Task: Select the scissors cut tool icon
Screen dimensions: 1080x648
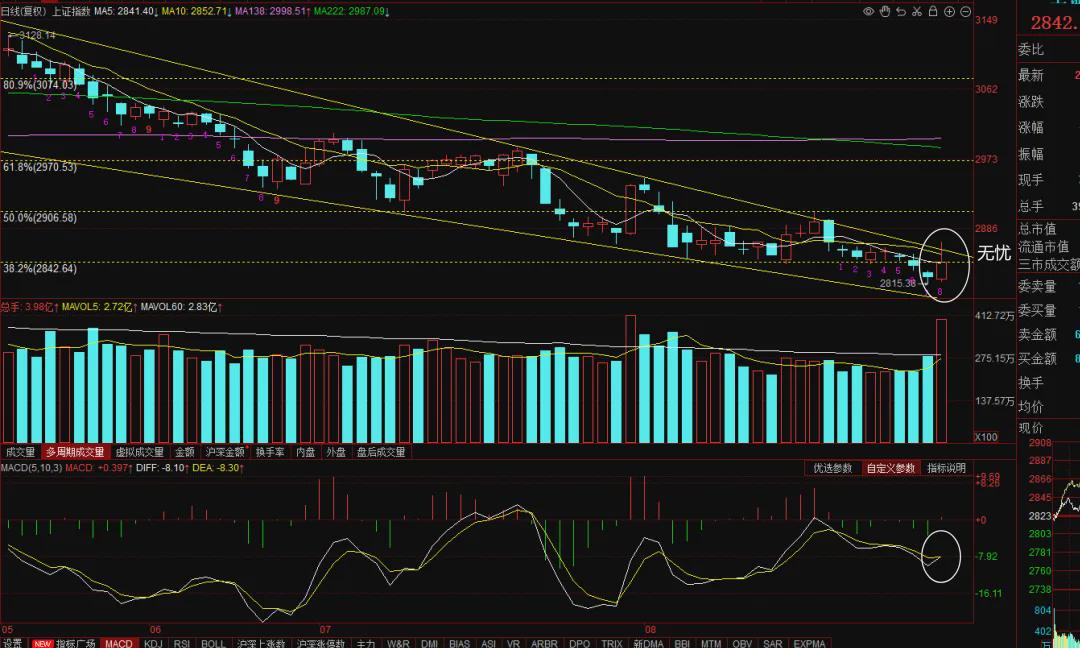Action: [917, 11]
